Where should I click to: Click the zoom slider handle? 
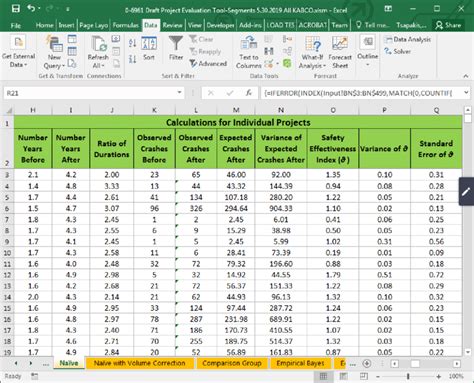408,377
